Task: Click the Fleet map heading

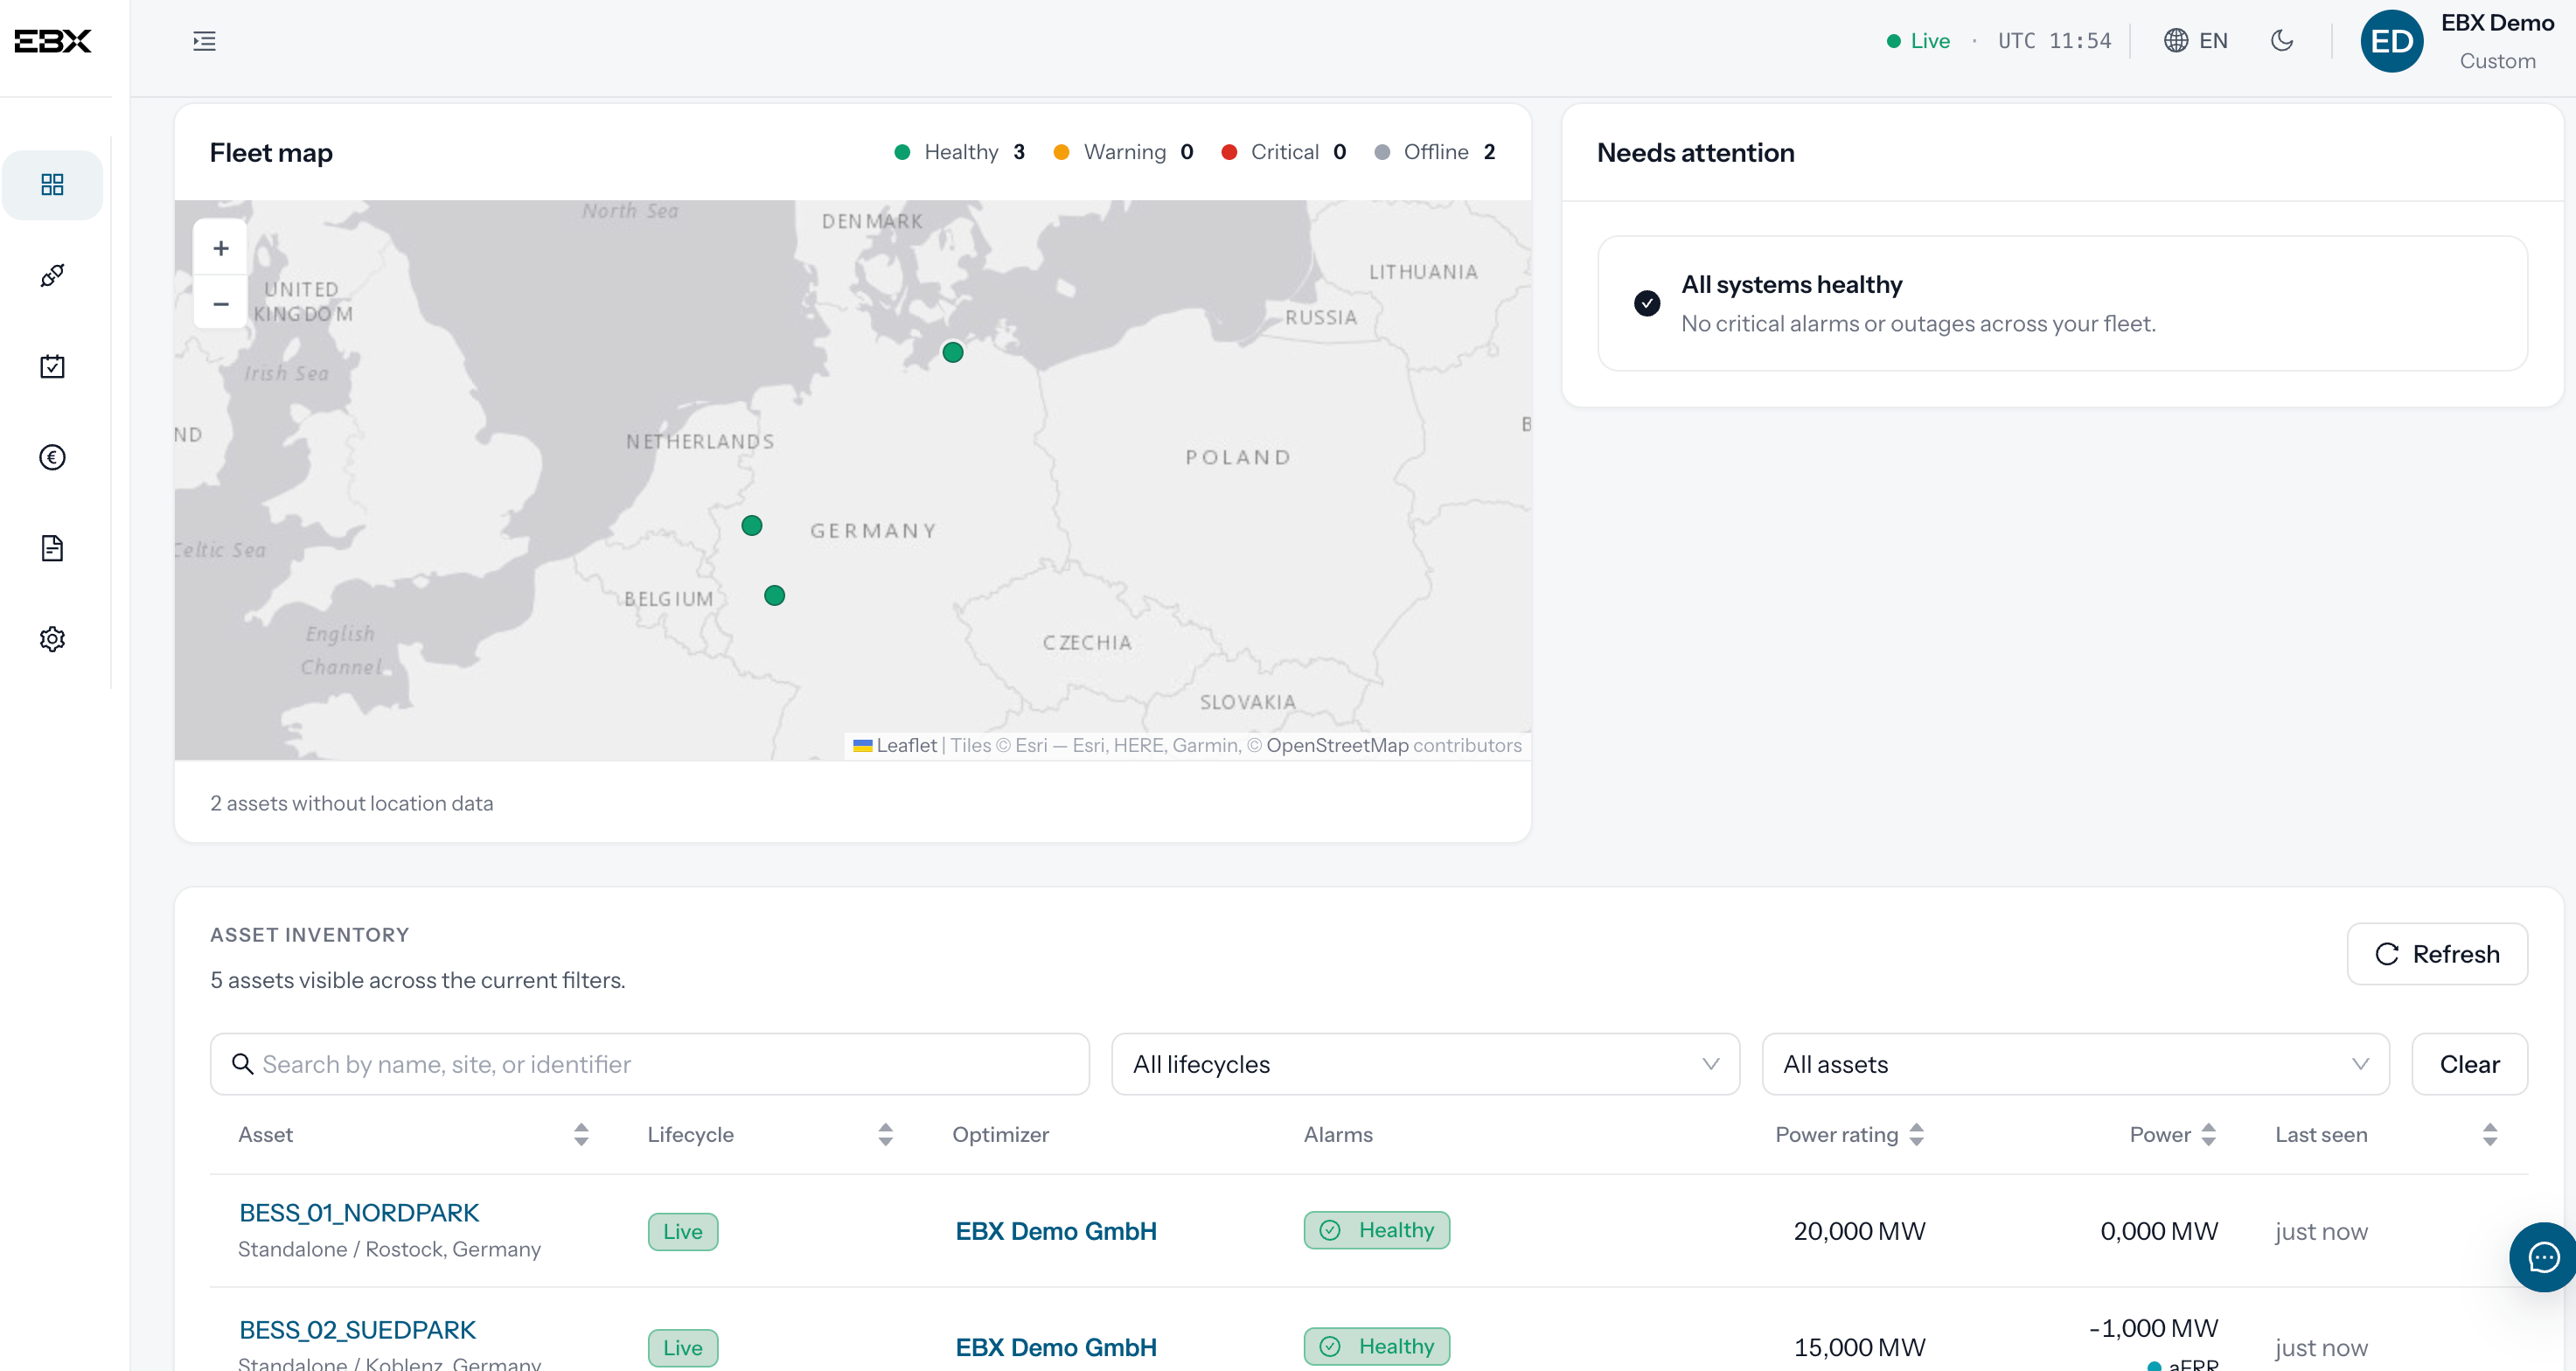Action: [x=271, y=152]
